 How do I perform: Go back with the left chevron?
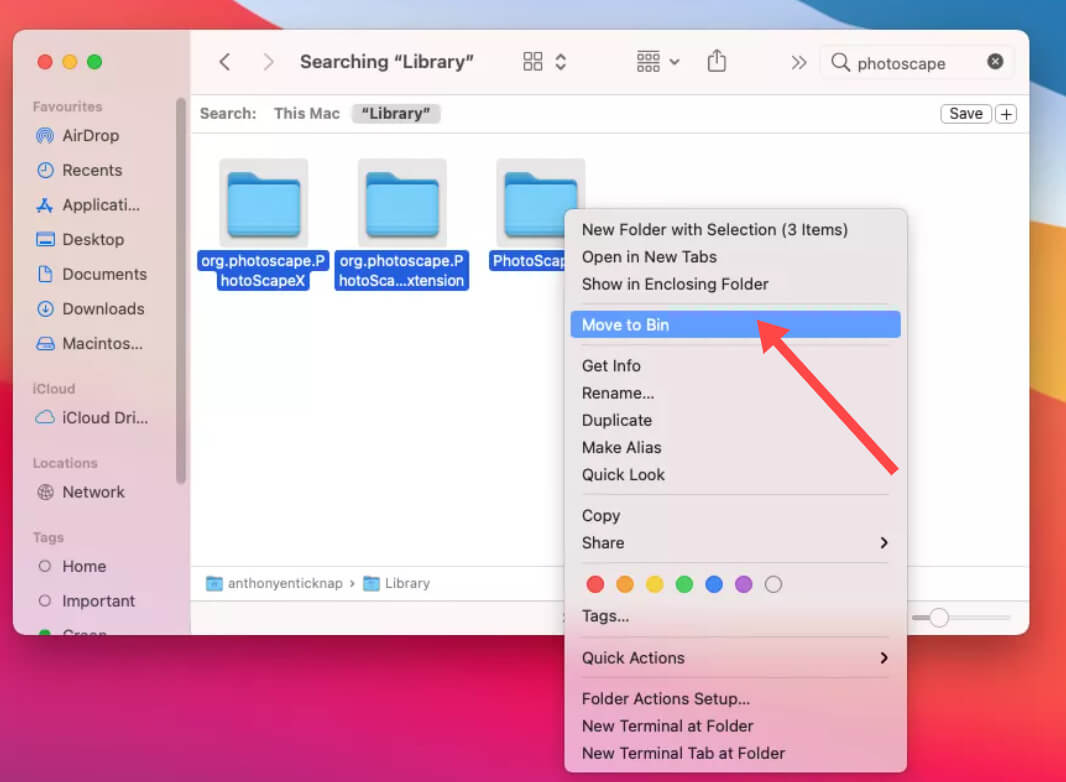click(225, 62)
